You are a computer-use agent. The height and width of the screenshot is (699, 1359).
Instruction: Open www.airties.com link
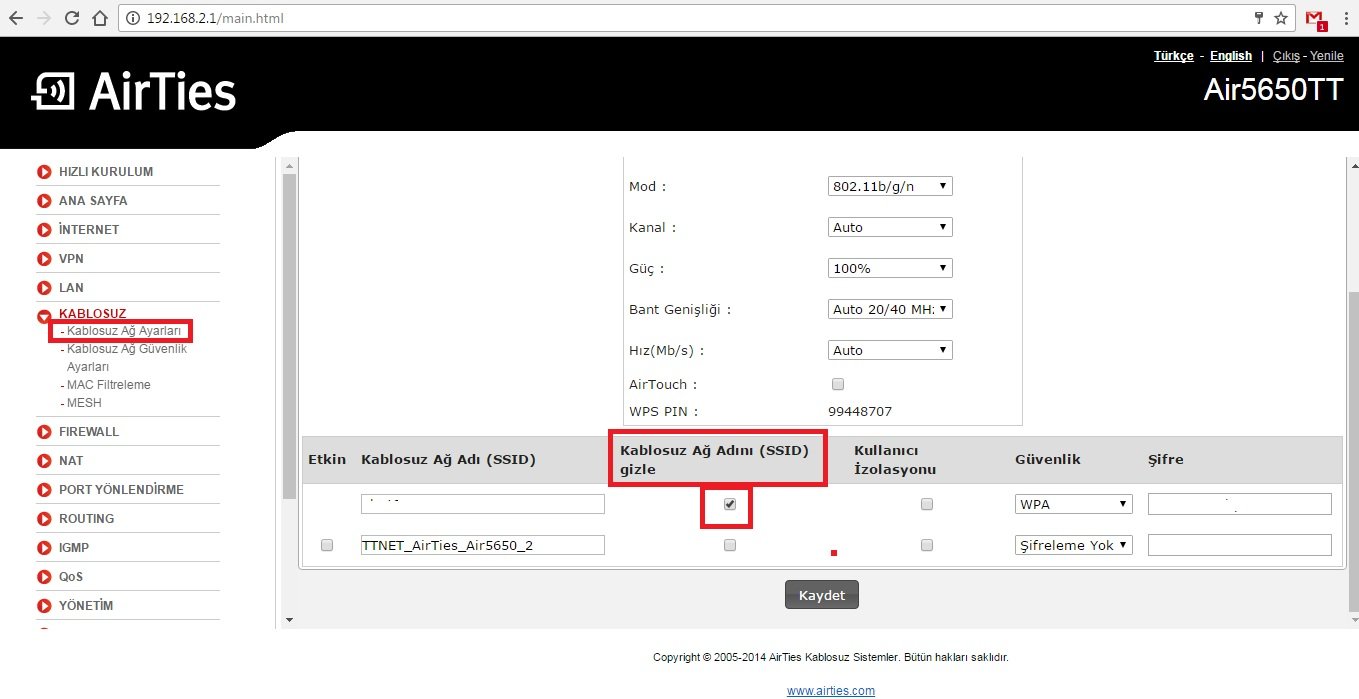[x=831, y=691]
